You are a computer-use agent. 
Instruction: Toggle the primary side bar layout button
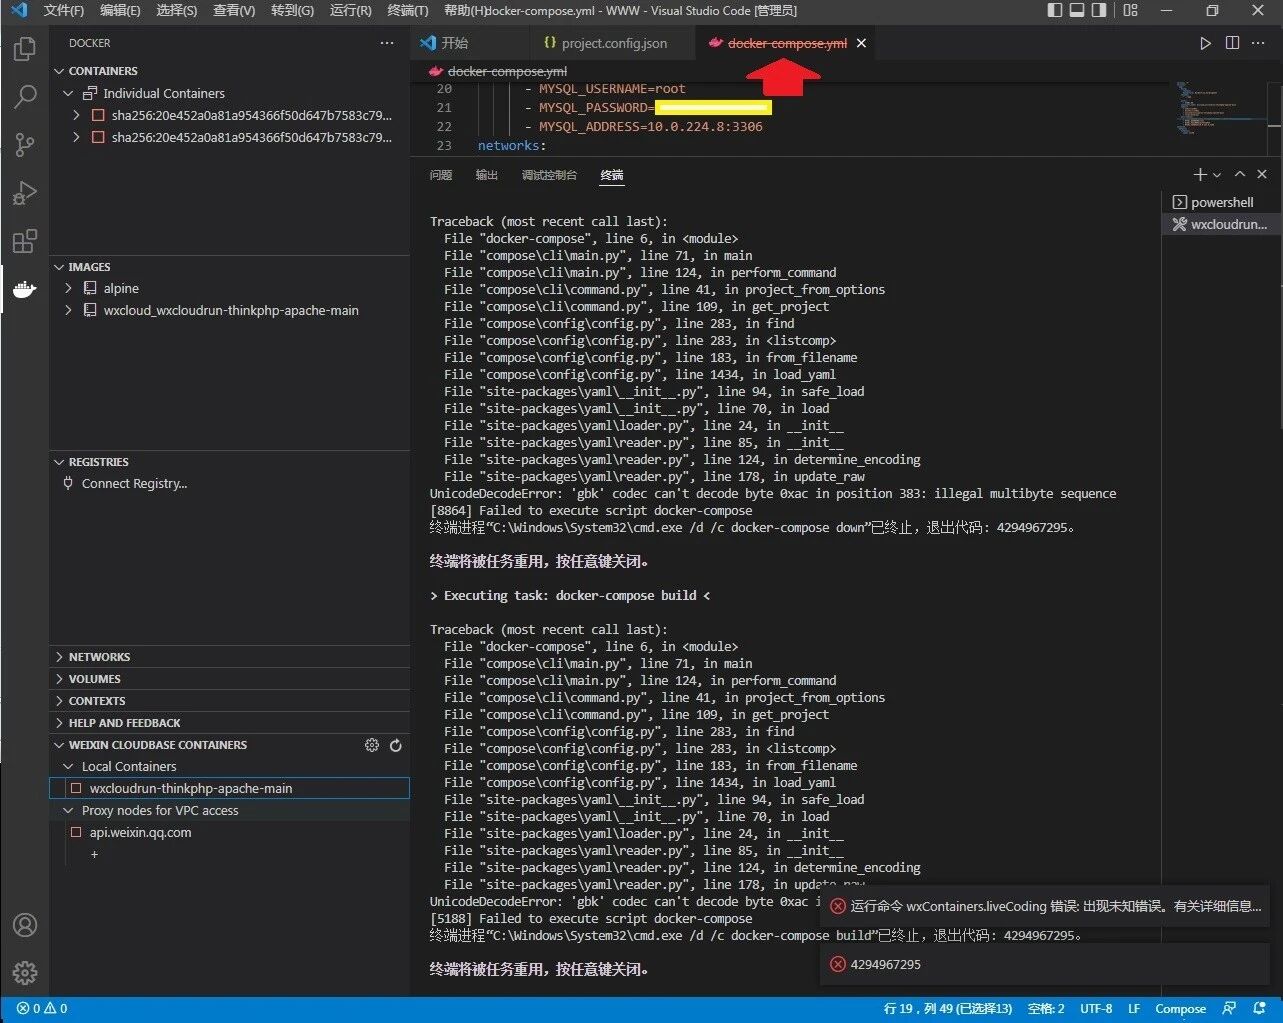1055,10
